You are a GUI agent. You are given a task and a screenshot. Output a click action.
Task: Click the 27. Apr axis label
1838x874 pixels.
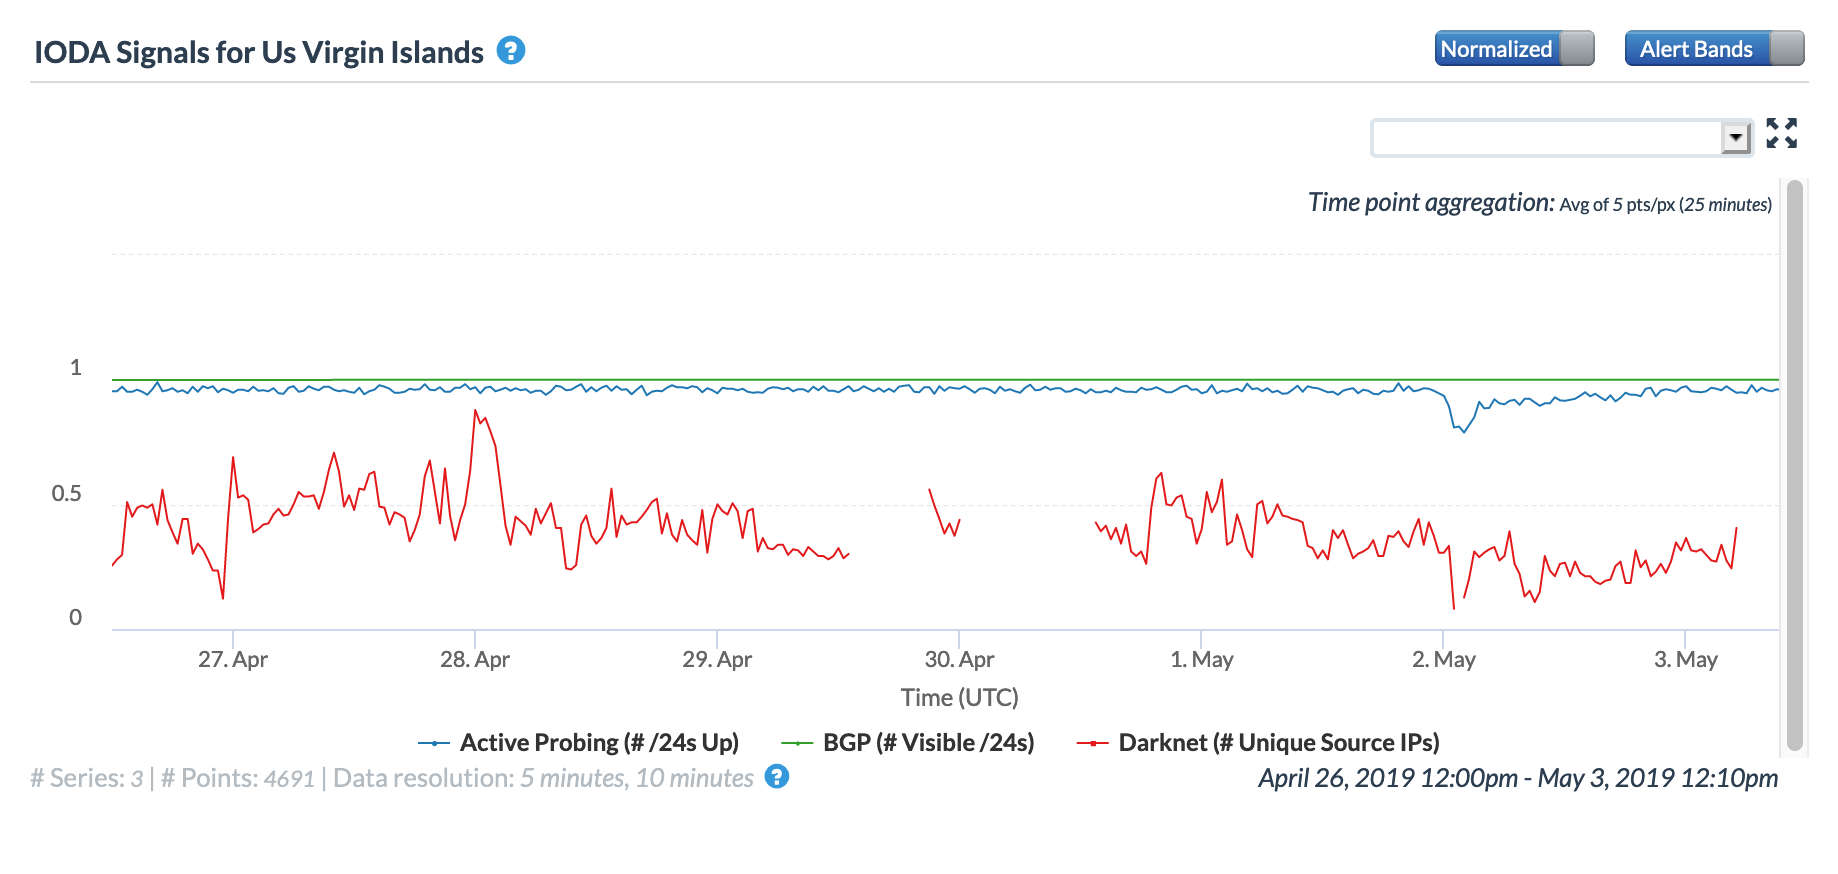point(233,660)
